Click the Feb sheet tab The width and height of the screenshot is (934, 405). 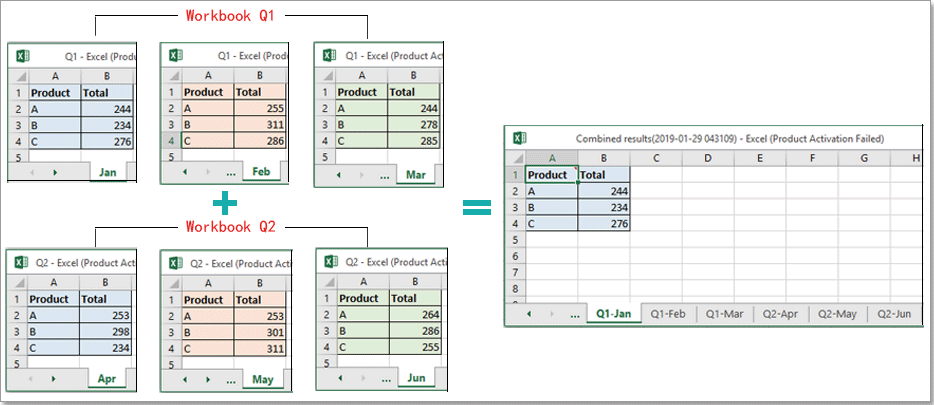pyautogui.click(x=261, y=172)
